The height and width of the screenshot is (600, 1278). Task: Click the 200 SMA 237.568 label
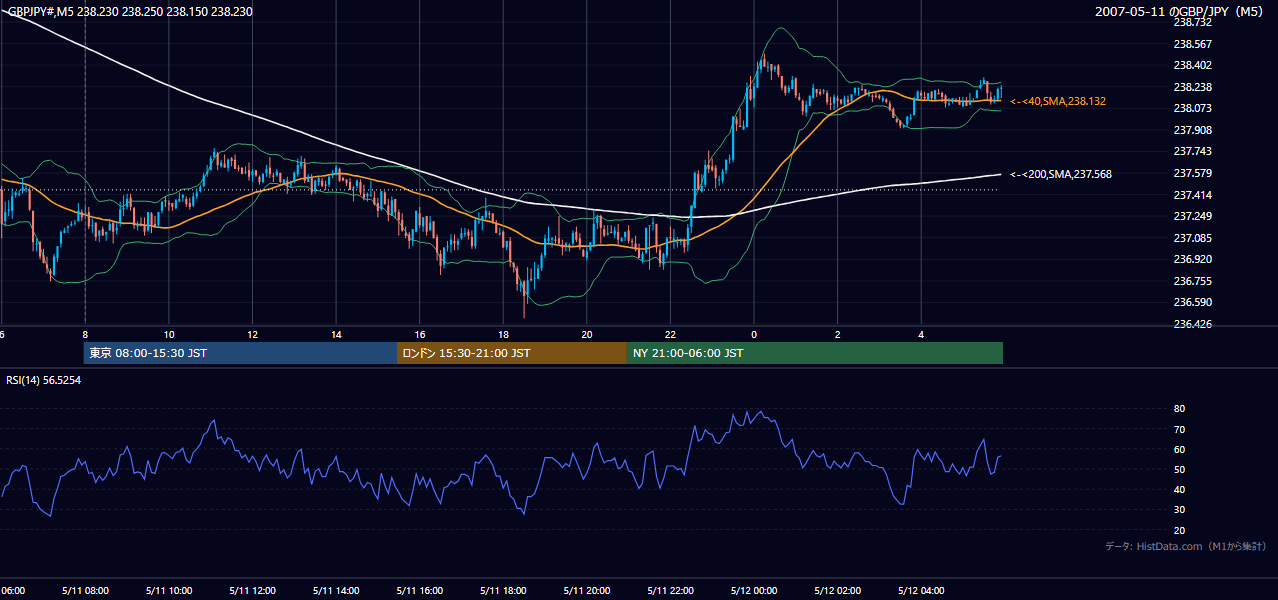1061,174
